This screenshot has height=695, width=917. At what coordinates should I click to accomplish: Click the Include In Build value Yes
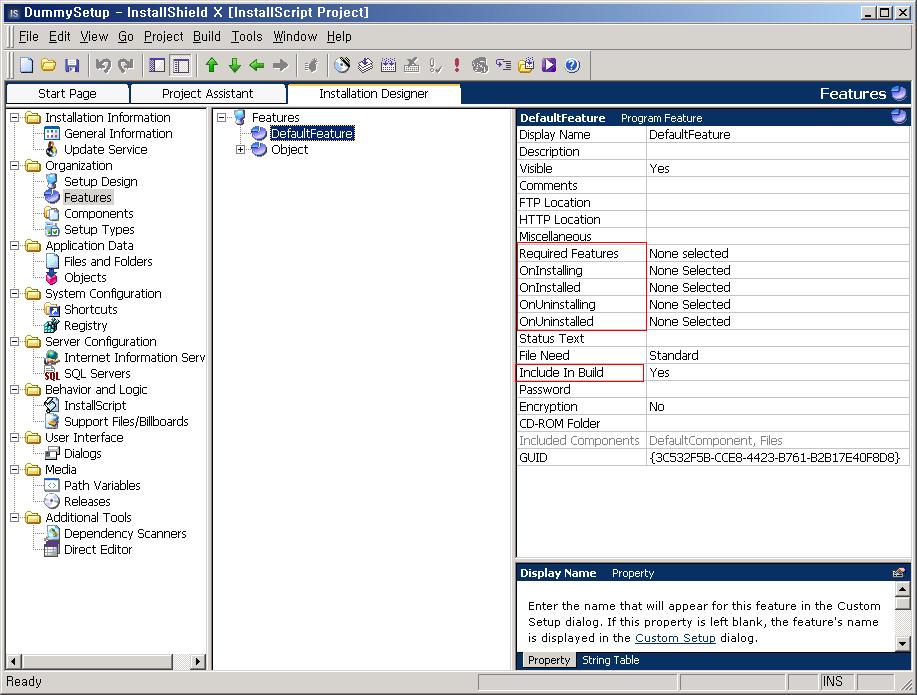778,372
